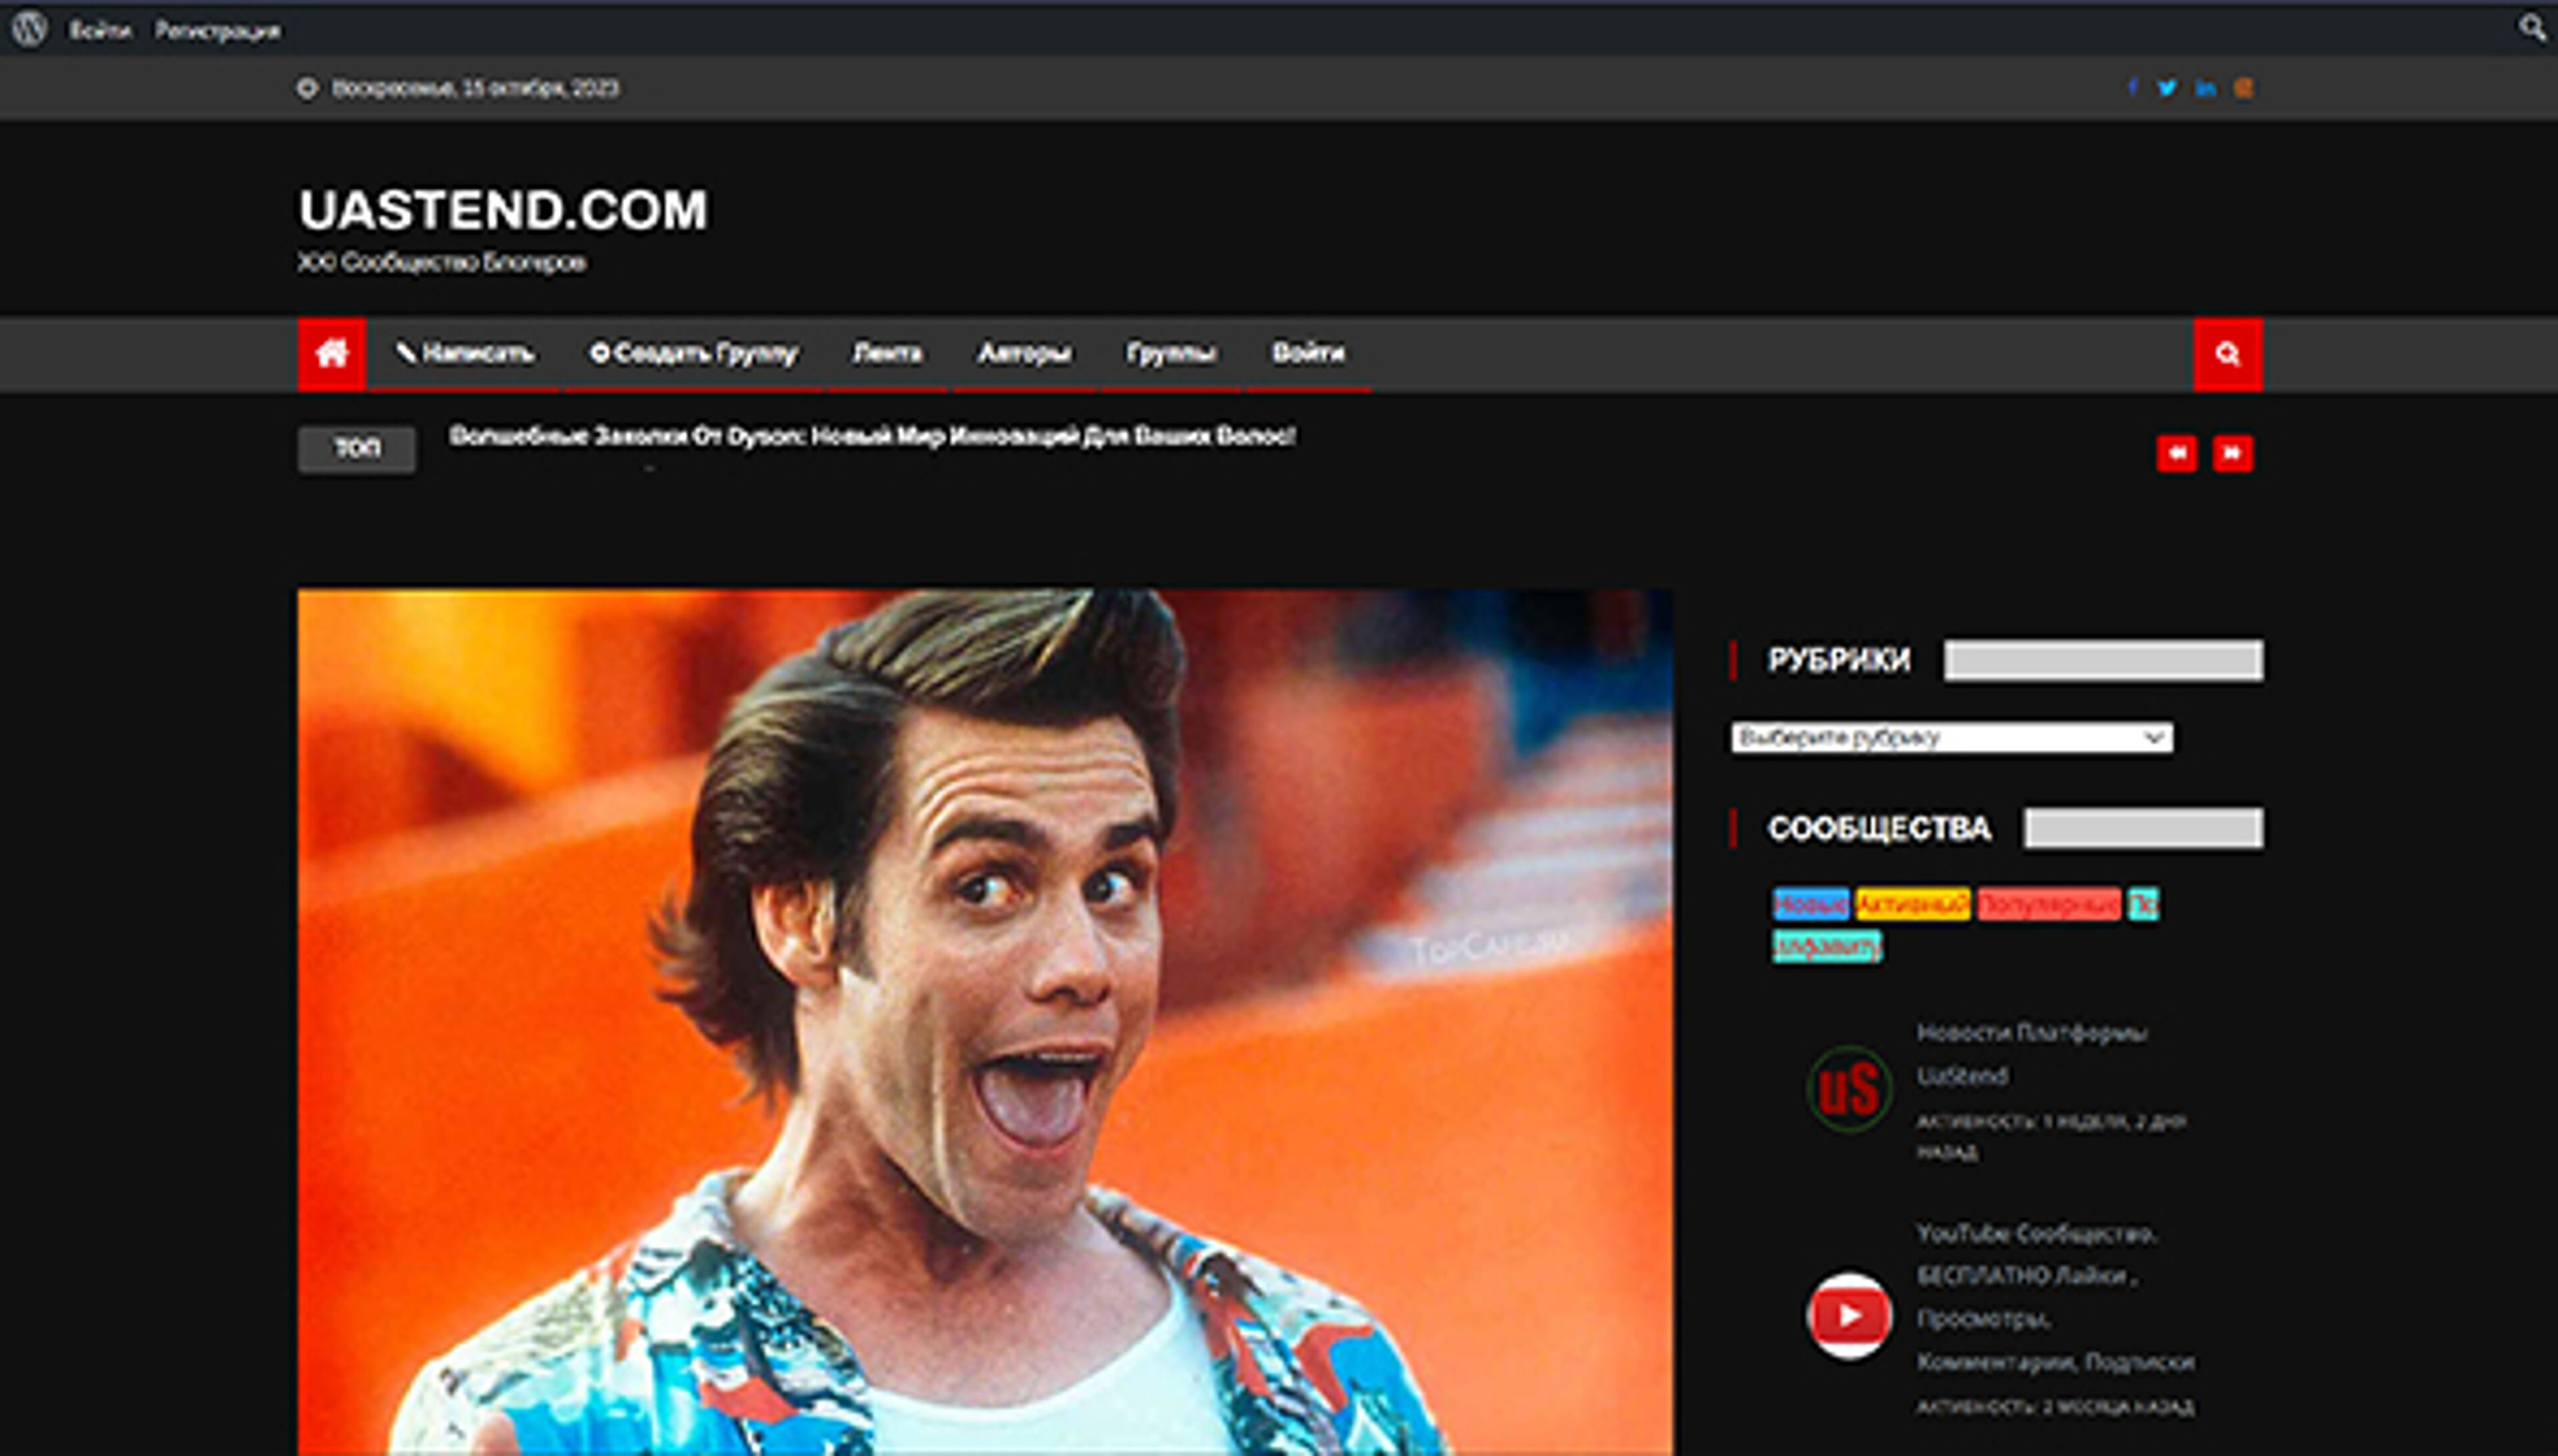Image resolution: width=2558 pixels, height=1456 pixels.
Task: Expand the 'Выберите рубрику' dropdown
Action: [1951, 738]
